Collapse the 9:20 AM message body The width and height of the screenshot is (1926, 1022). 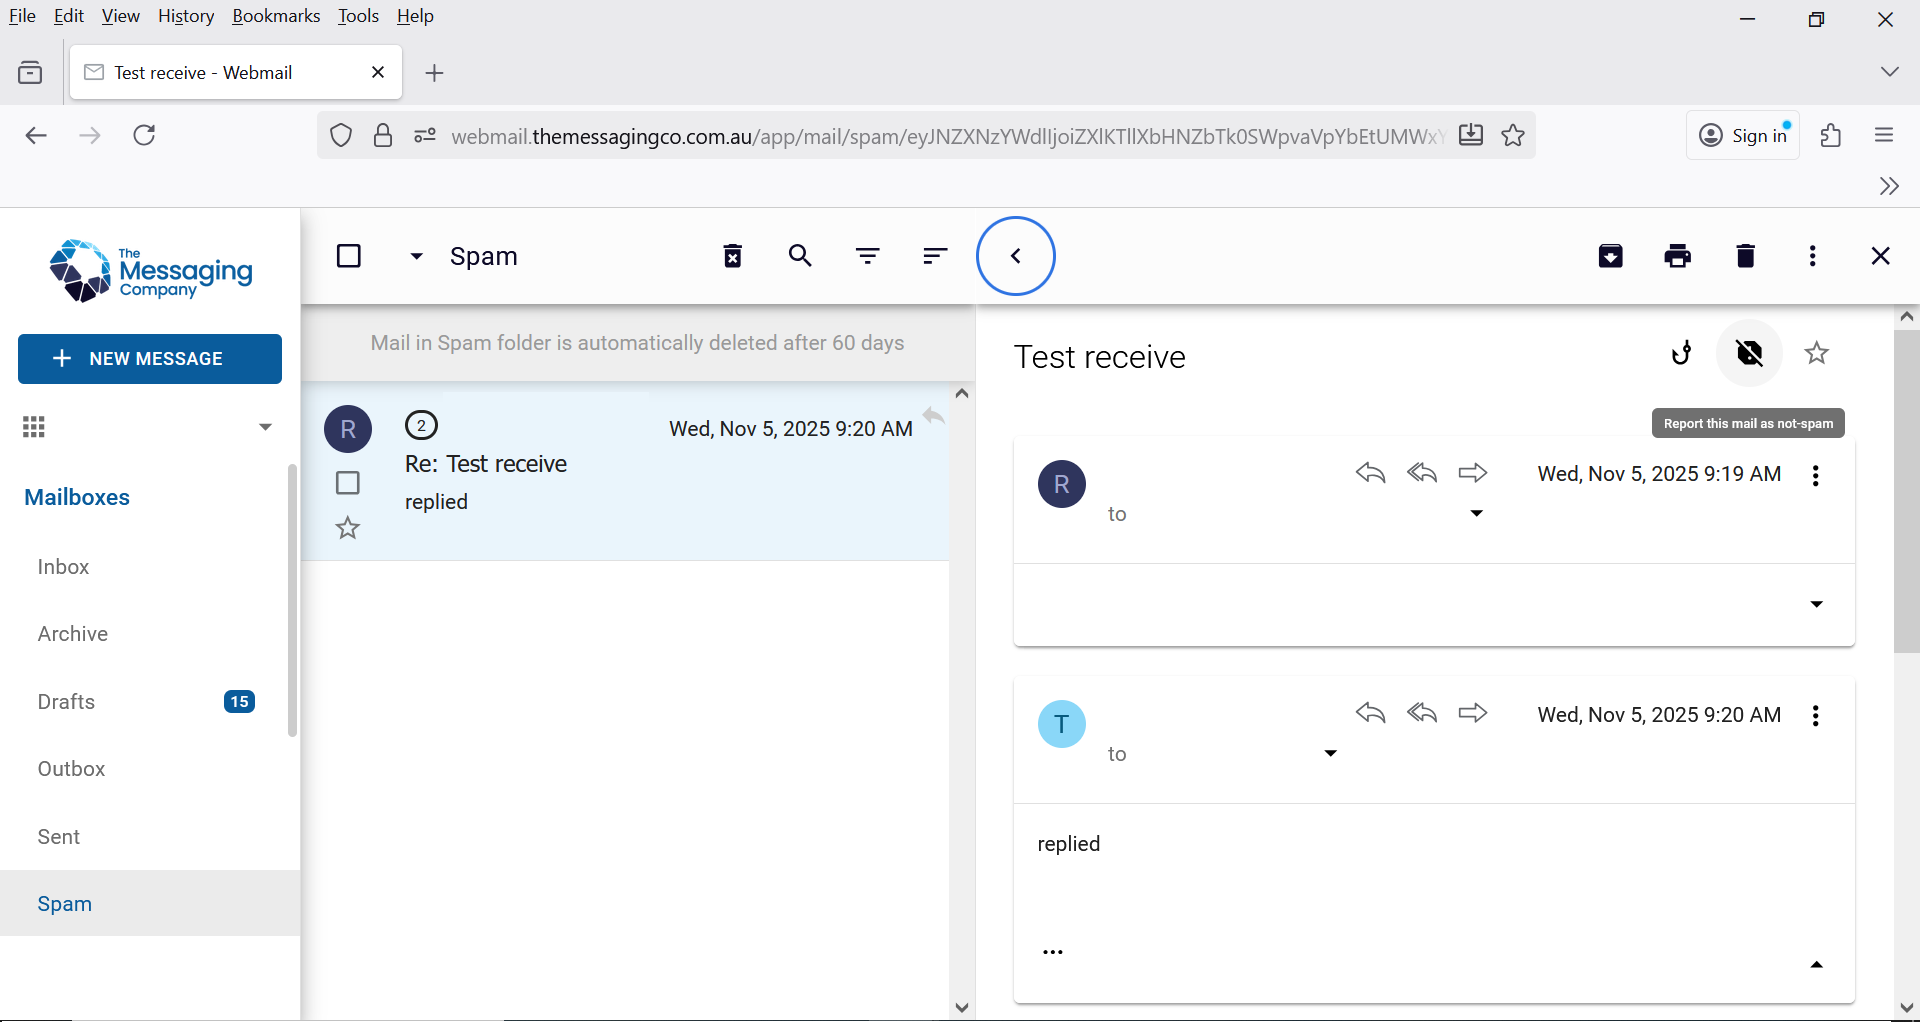point(1817,965)
